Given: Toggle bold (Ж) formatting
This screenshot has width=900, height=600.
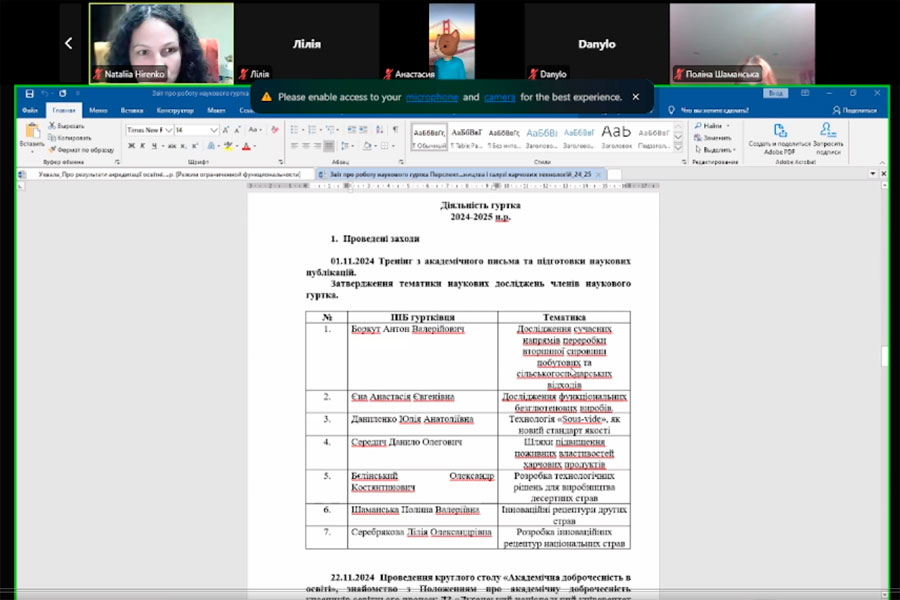Looking at the screenshot, I should tap(130, 146).
